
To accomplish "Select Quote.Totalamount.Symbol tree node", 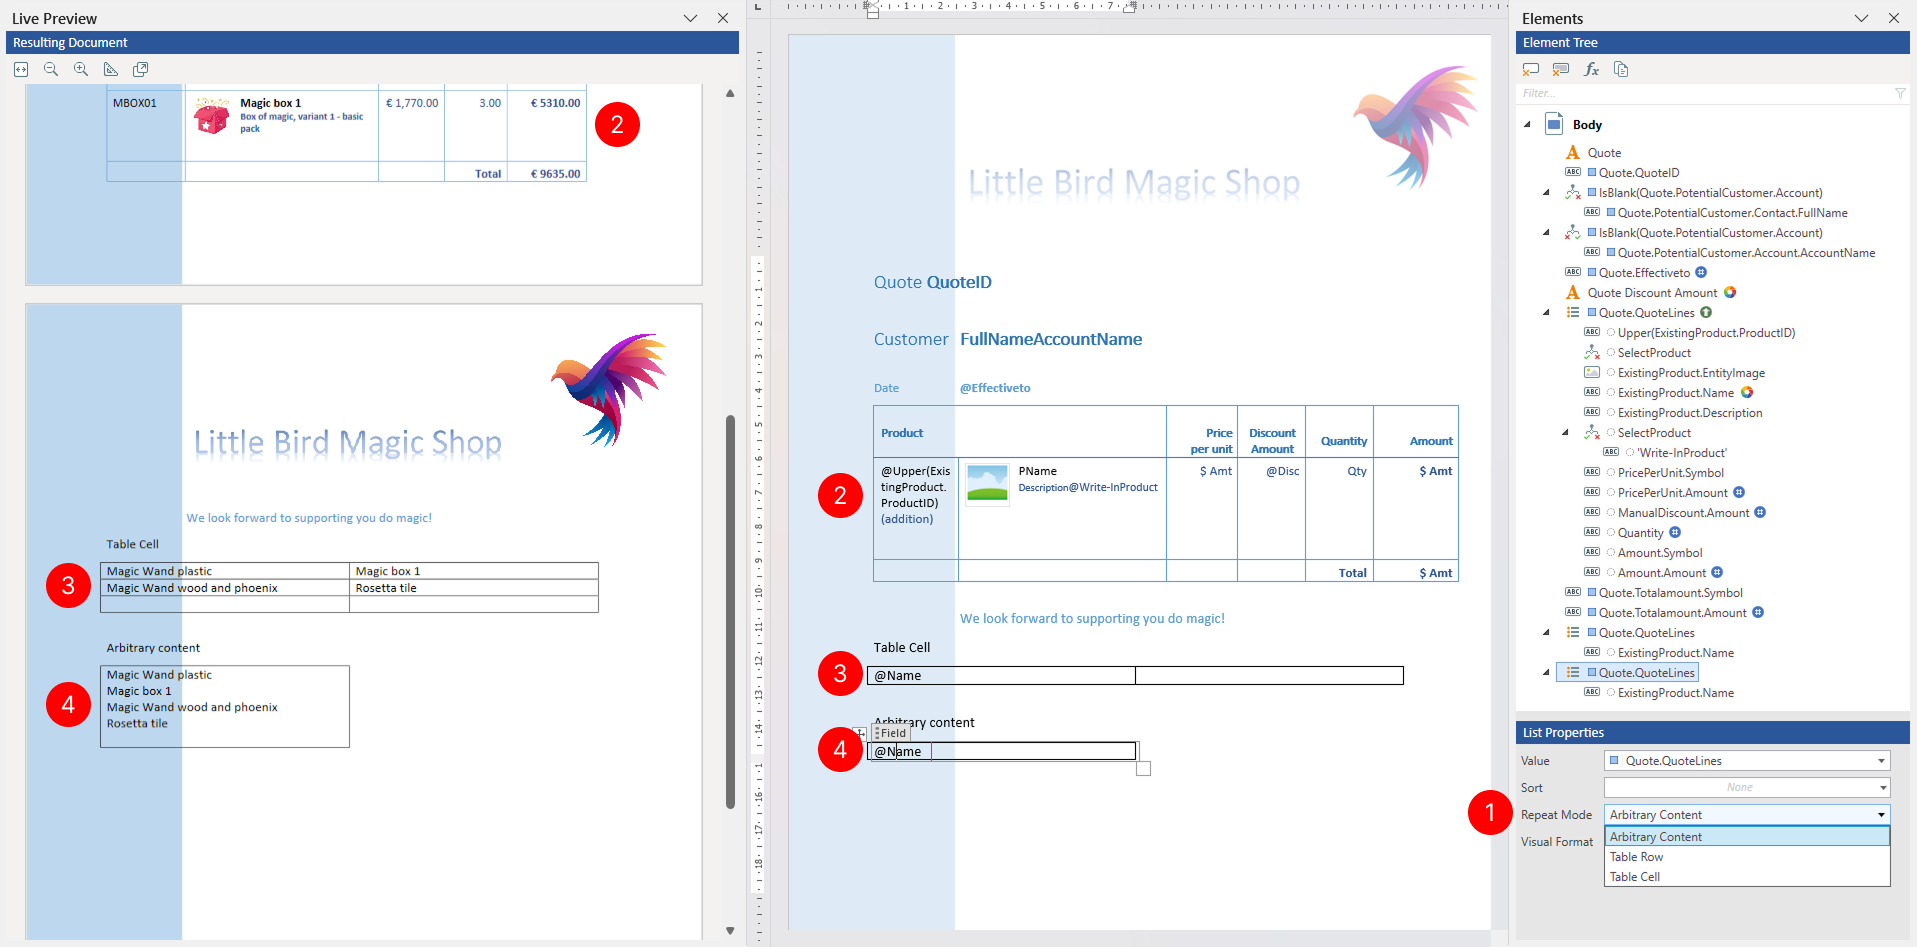I will 1670,592.
